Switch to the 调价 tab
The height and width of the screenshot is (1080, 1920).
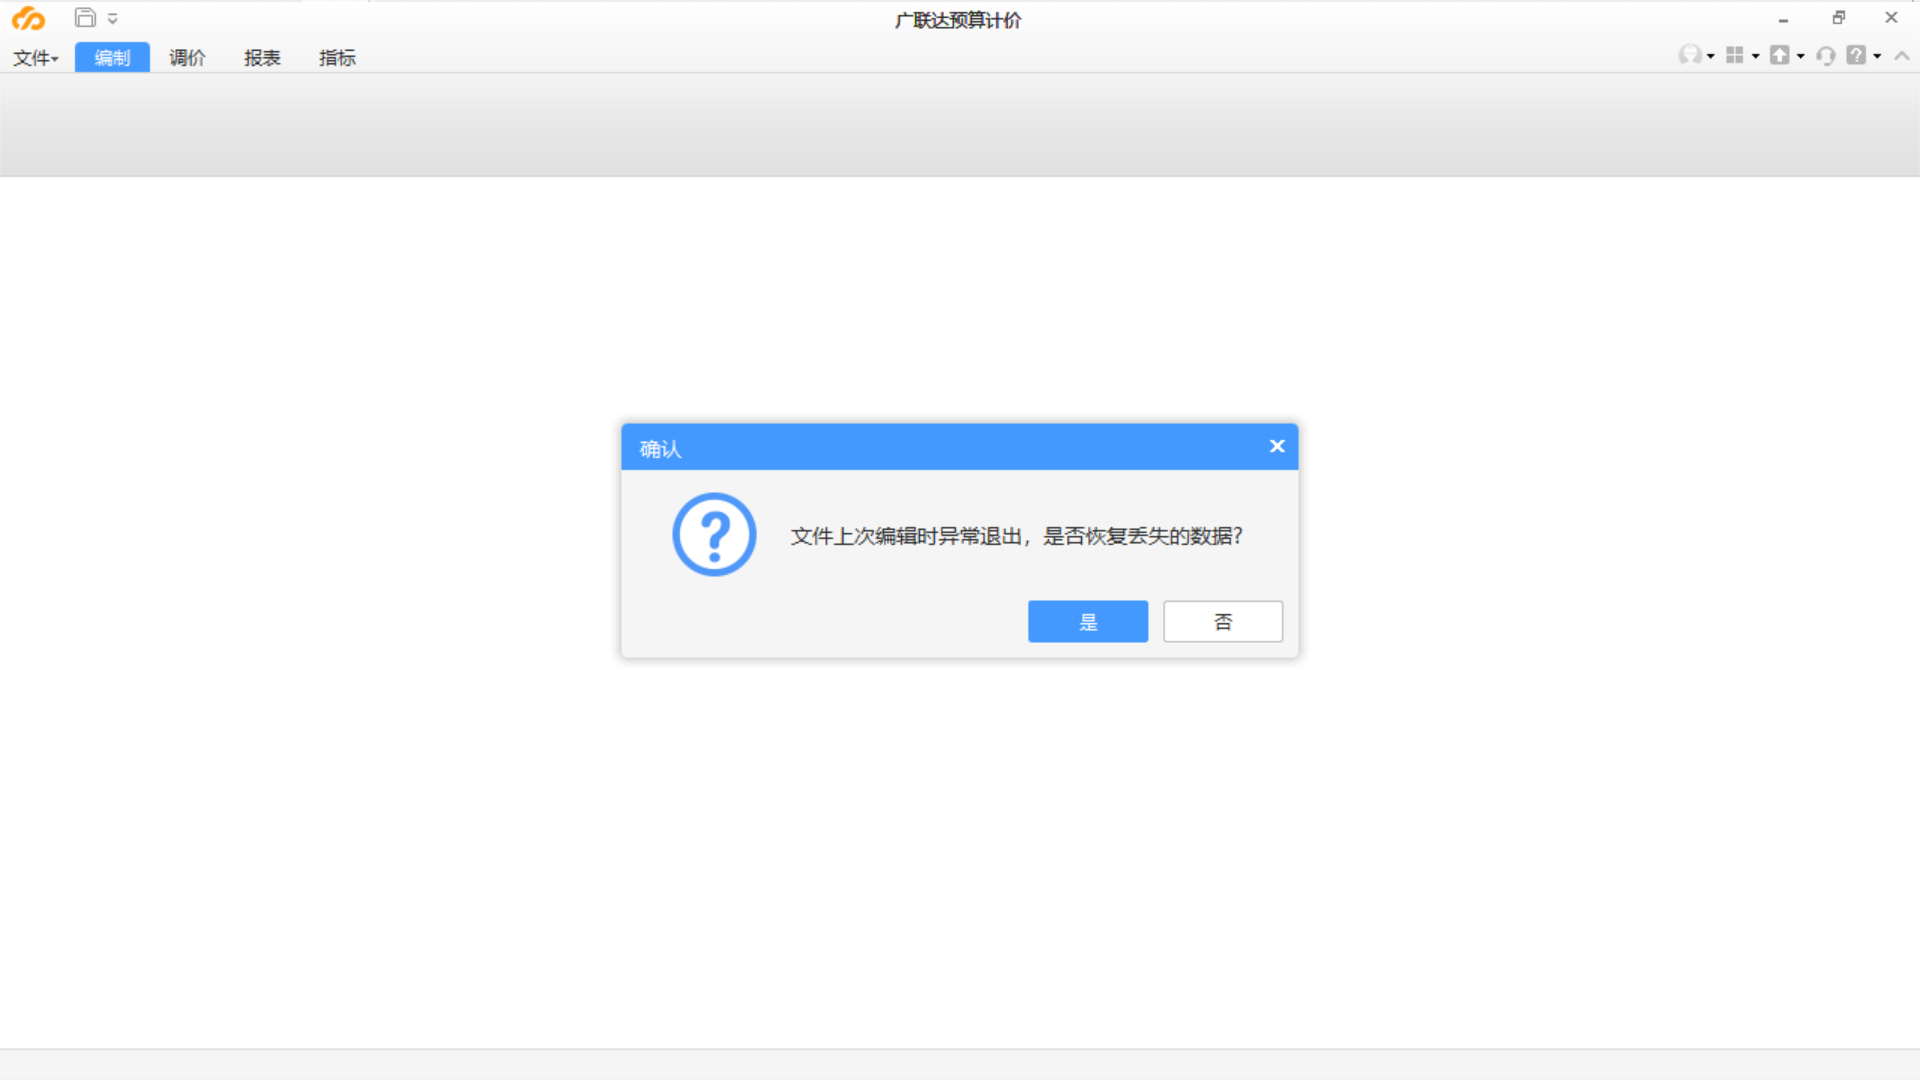[x=187, y=58]
